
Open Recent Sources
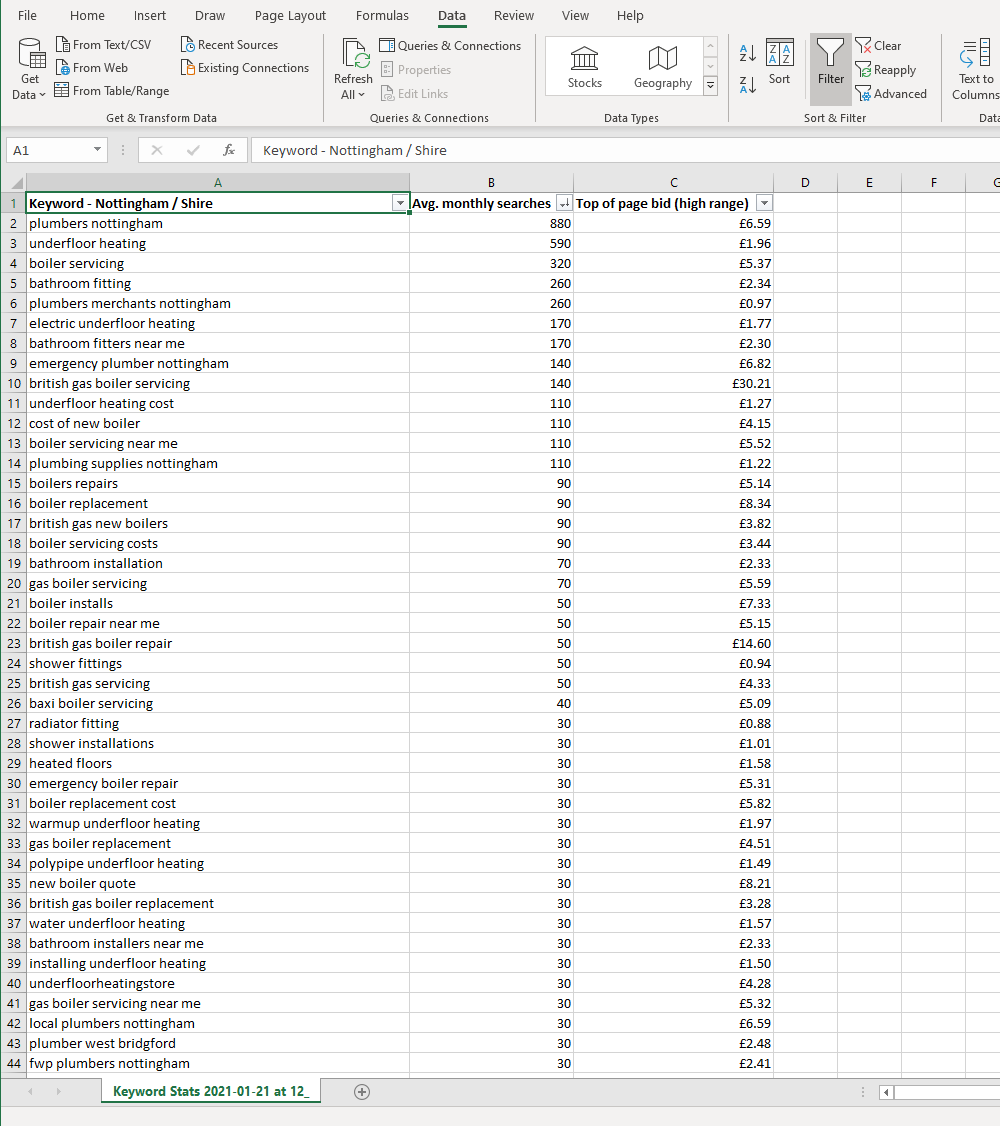pos(229,45)
